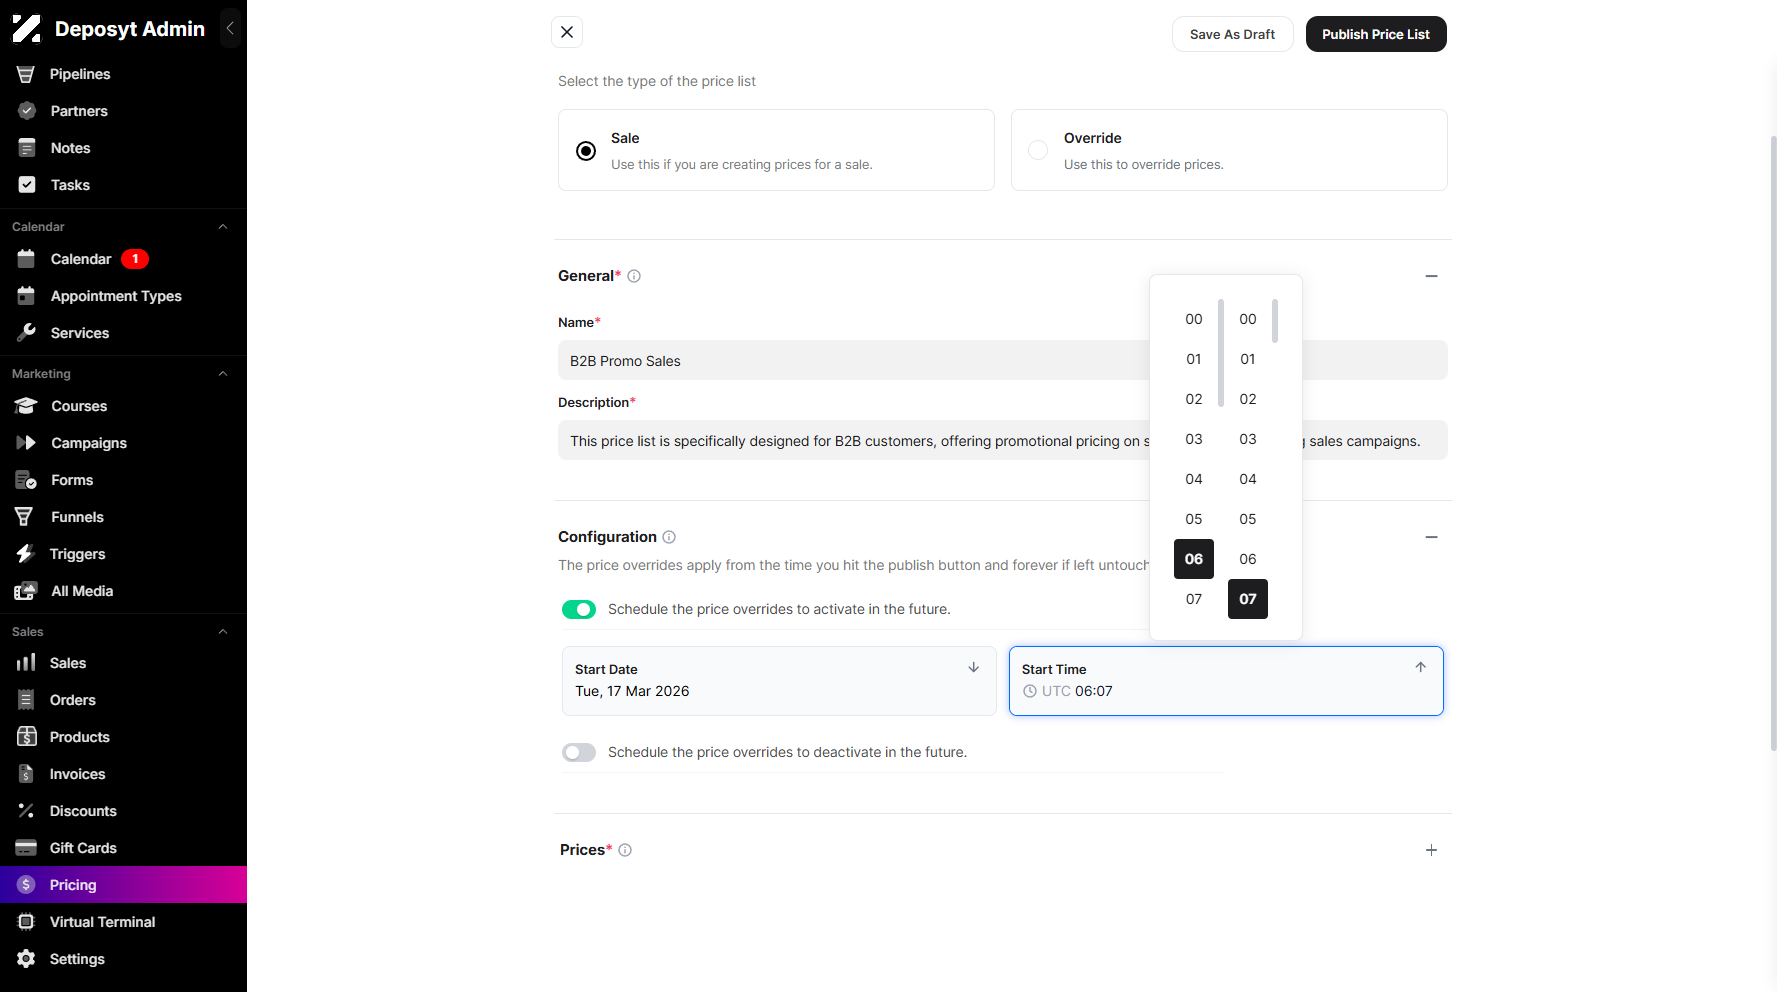Image resolution: width=1777 pixels, height=992 pixels.
Task: Click the All Media icon
Action: [x=26, y=591]
